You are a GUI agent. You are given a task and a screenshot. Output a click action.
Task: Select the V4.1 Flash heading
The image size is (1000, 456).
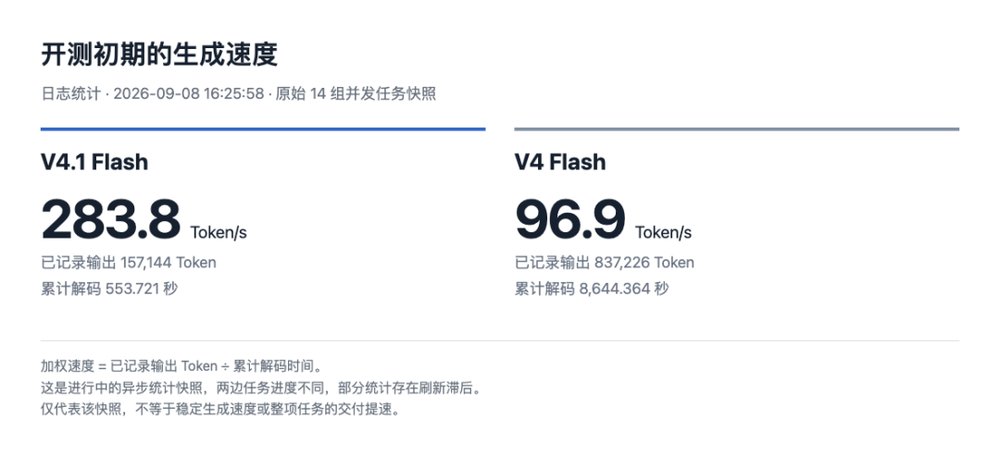[94, 162]
